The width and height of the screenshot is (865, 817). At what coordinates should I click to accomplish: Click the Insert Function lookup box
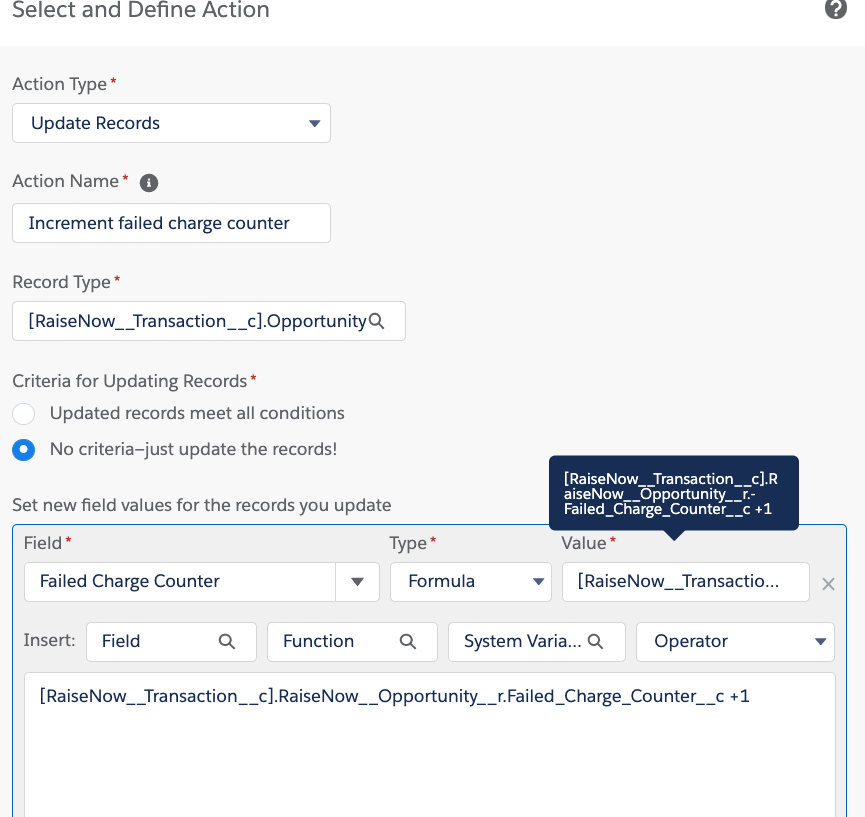click(353, 642)
